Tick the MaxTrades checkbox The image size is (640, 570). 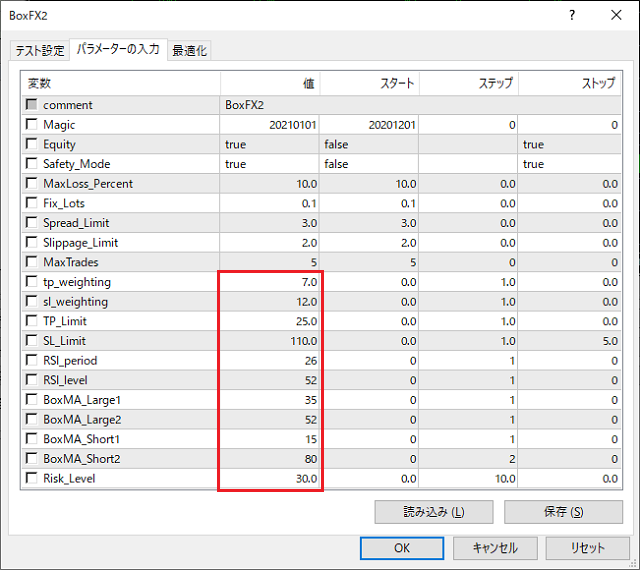pyautogui.click(x=31, y=261)
